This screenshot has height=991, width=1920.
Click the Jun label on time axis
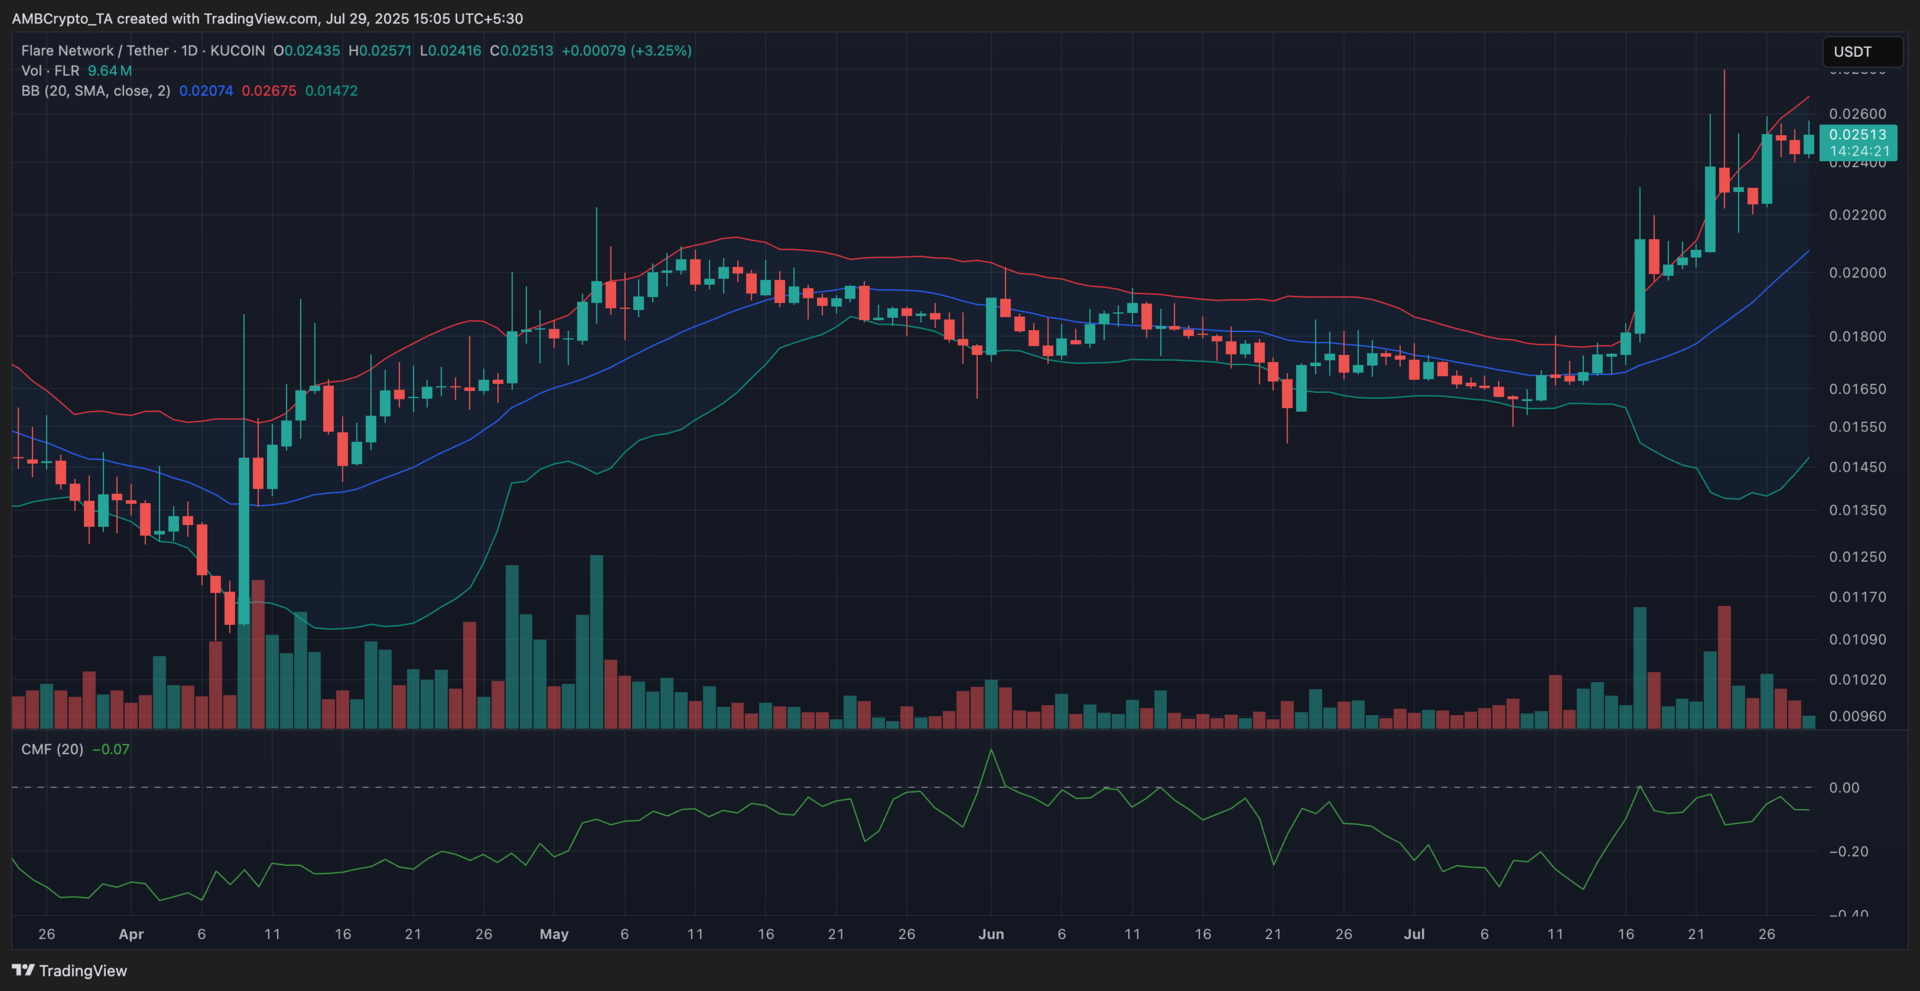(991, 934)
